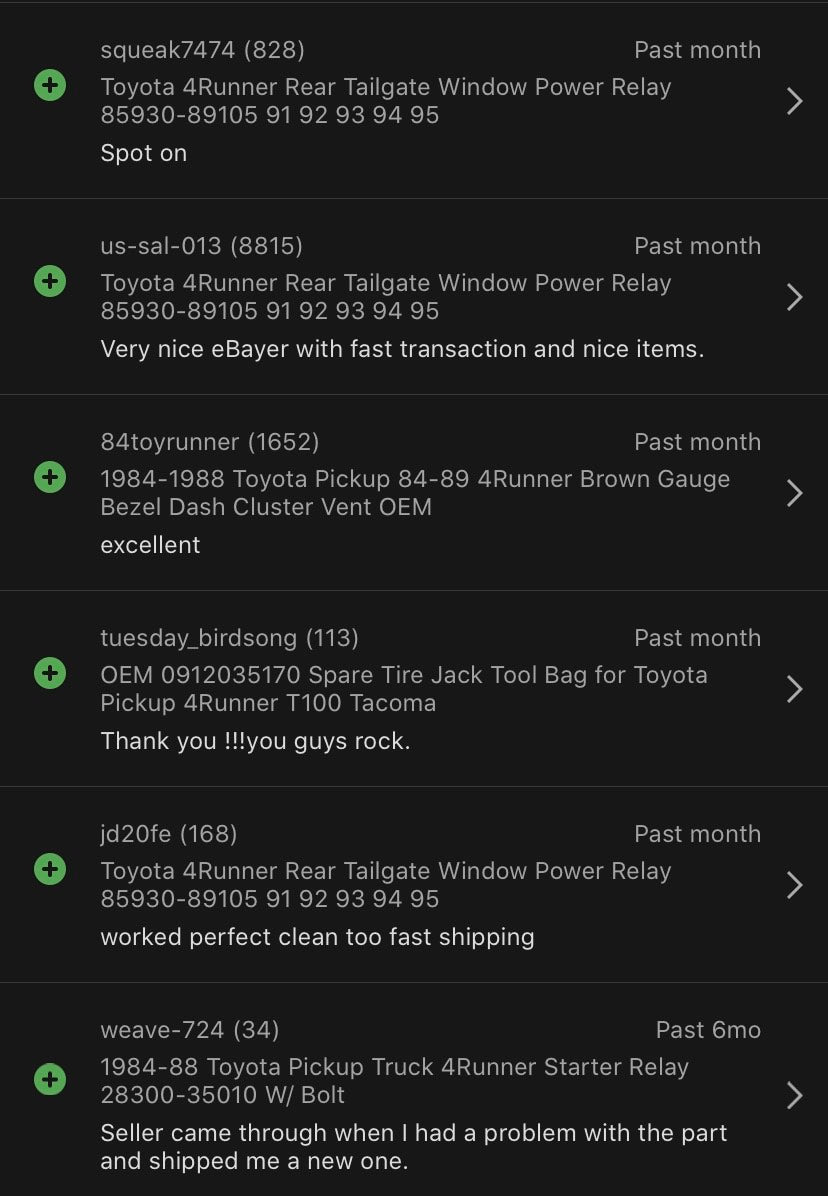The image size is (828, 1196).
Task: Open the squeak7474 (828) user profile
Action: click(202, 49)
